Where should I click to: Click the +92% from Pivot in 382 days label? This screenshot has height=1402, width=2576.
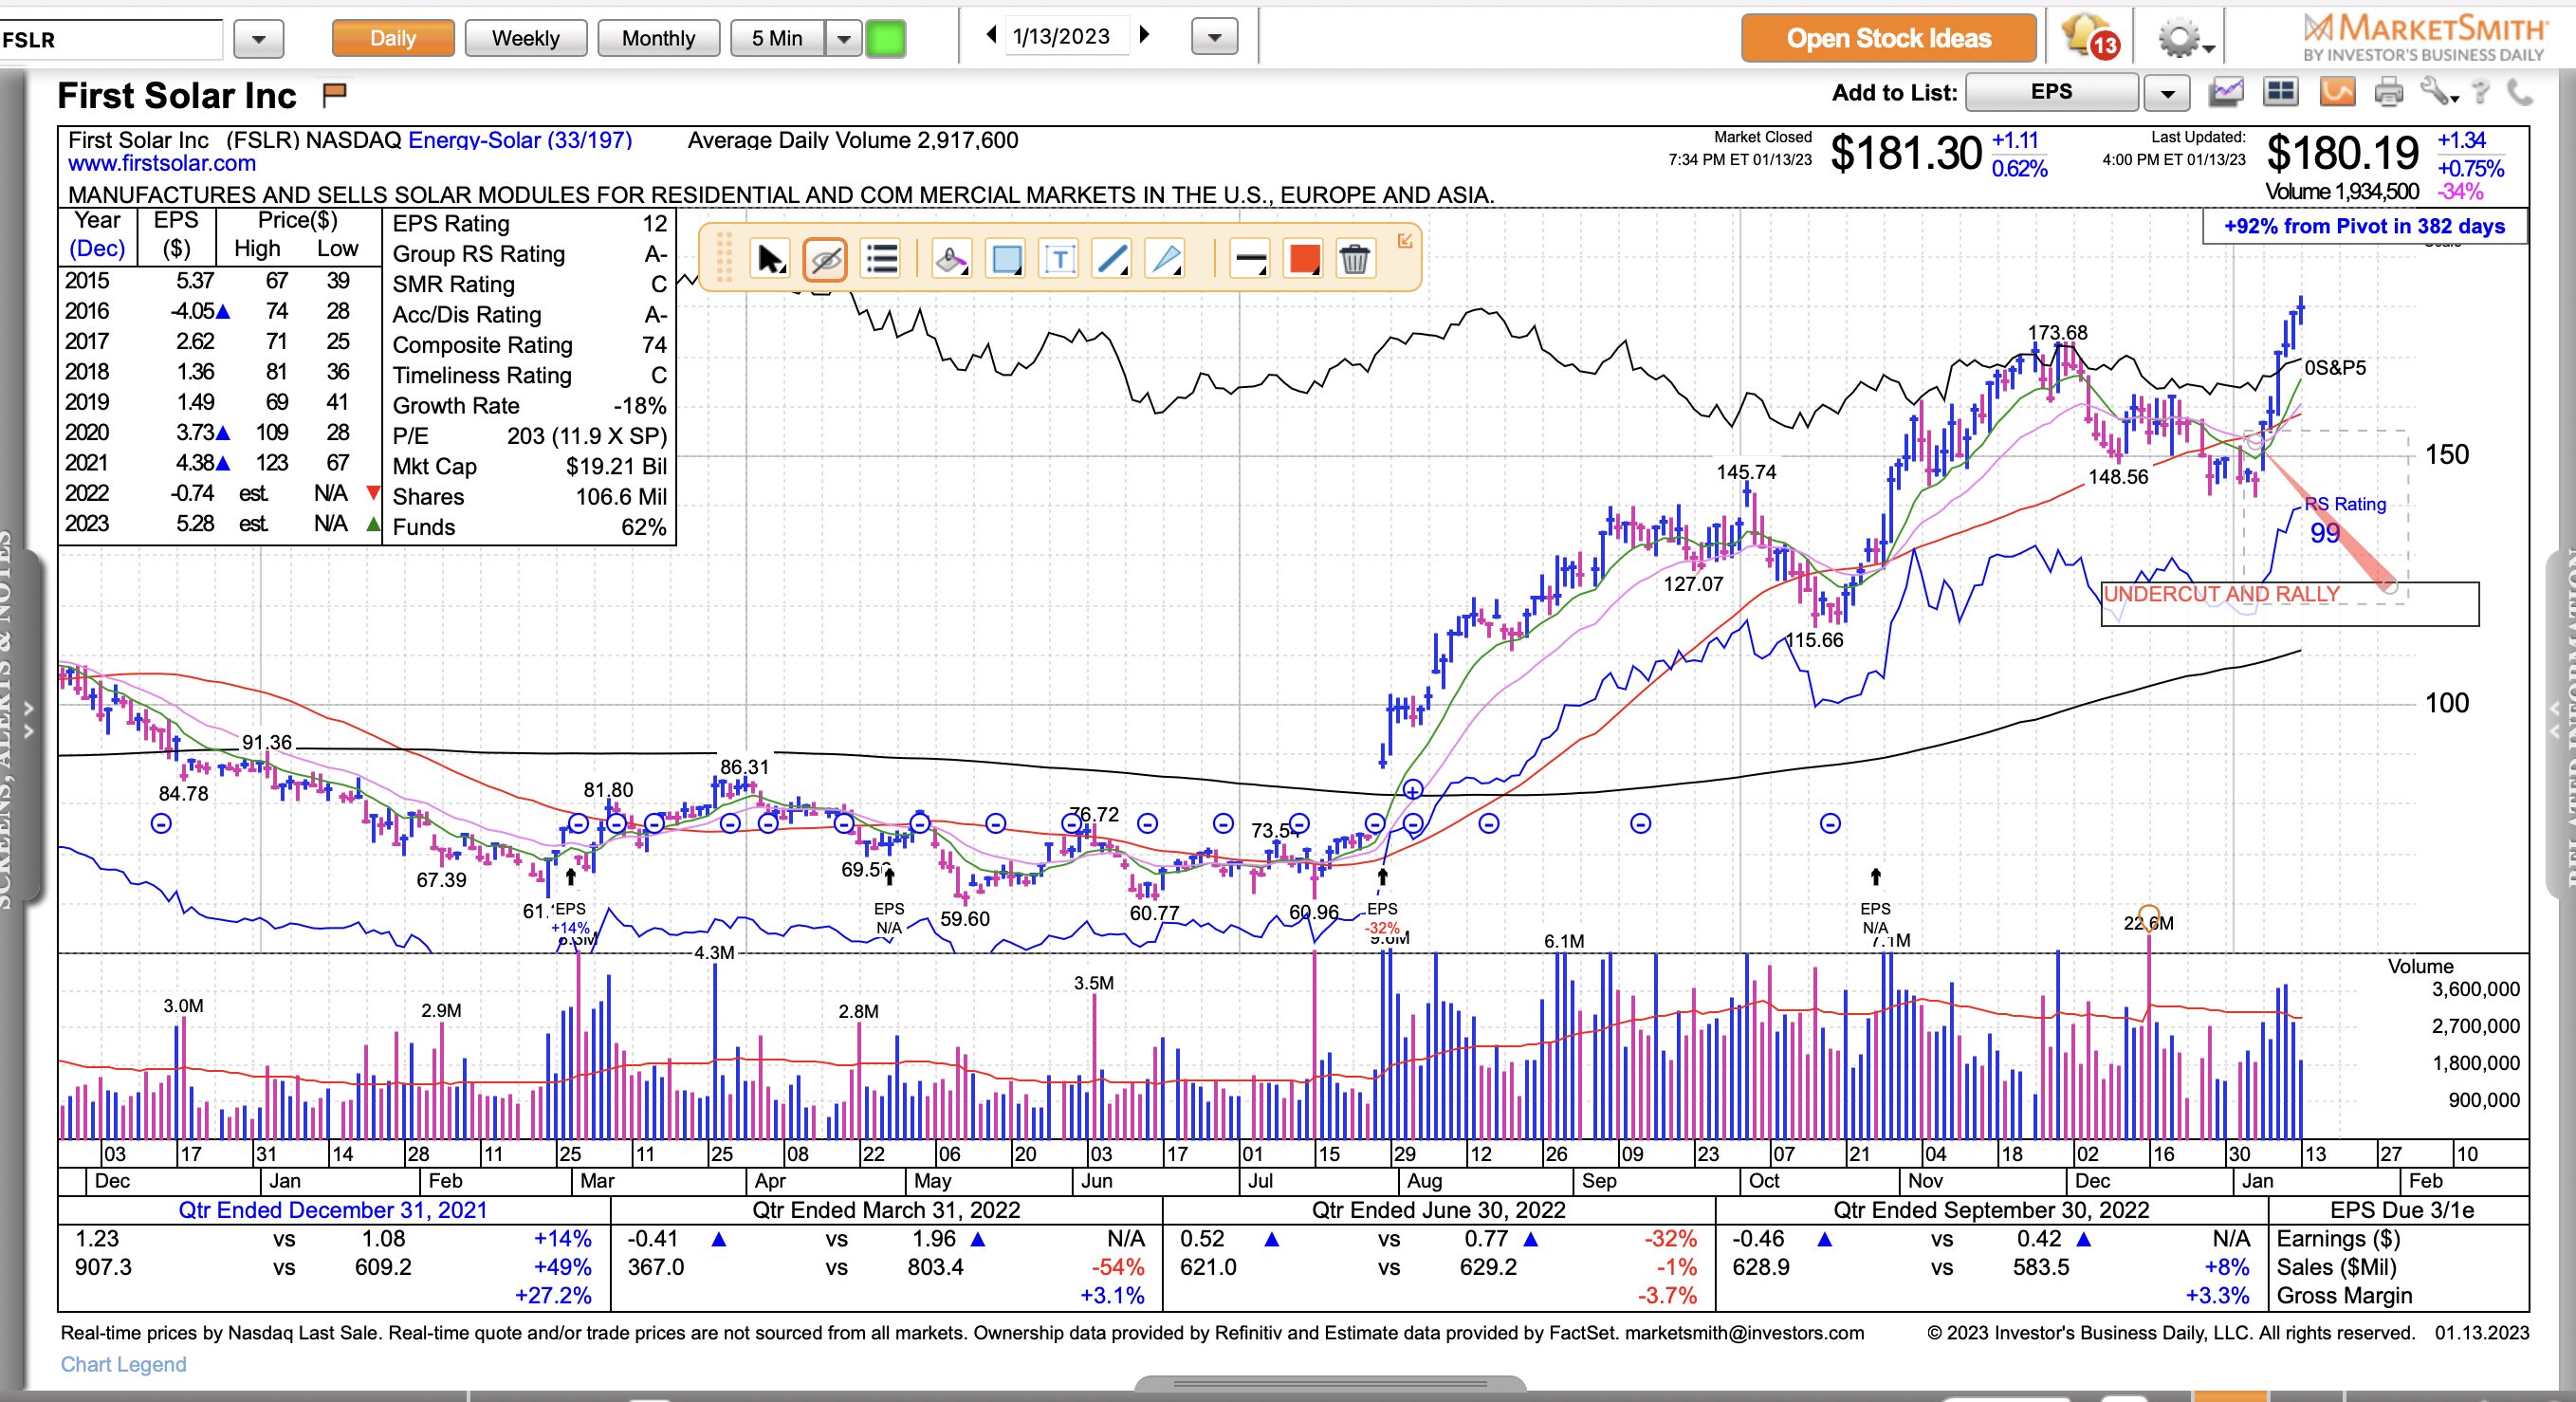click(2364, 226)
